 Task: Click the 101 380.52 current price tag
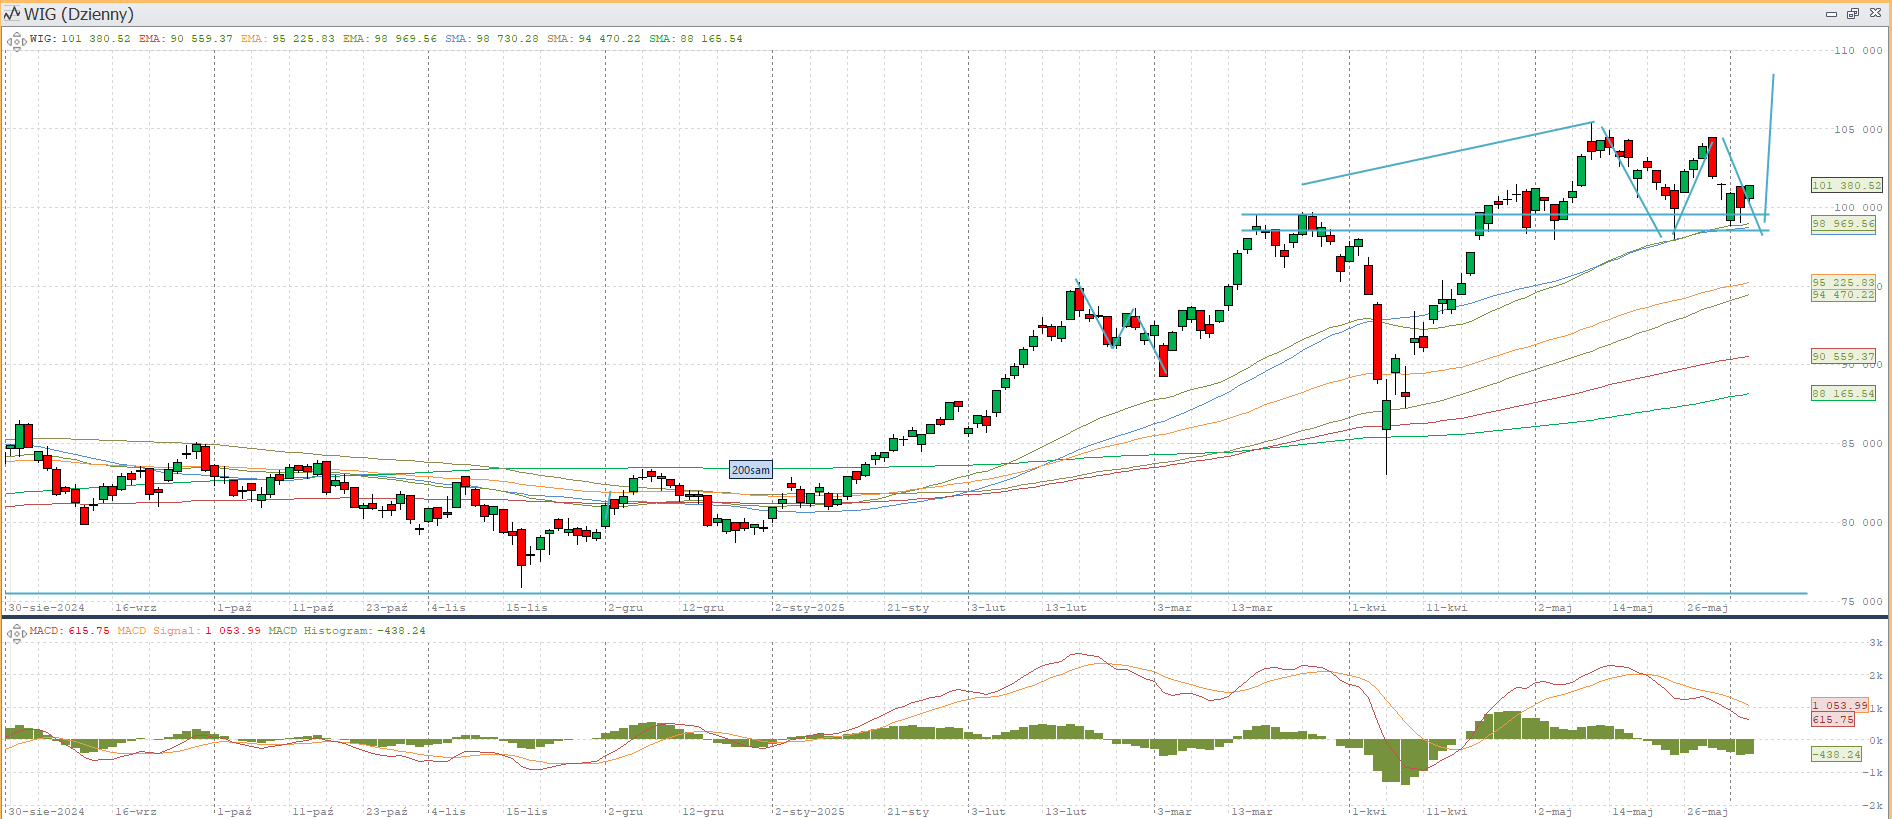[x=1846, y=185]
